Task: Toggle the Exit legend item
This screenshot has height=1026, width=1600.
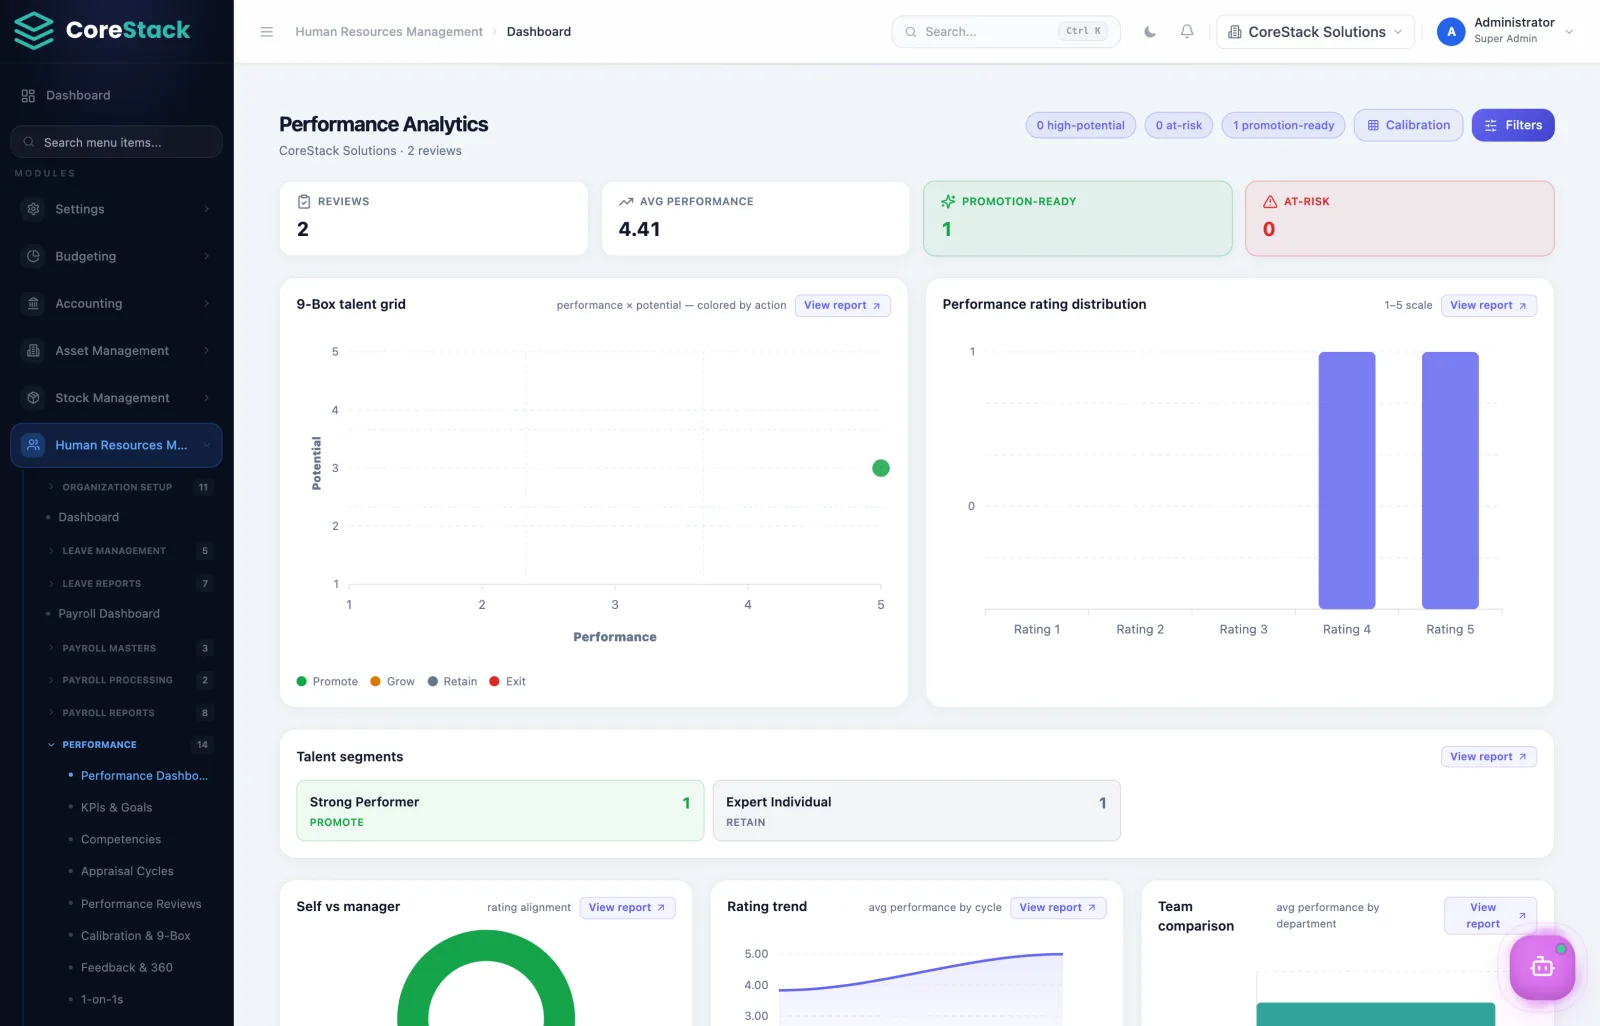Action: pos(507,682)
